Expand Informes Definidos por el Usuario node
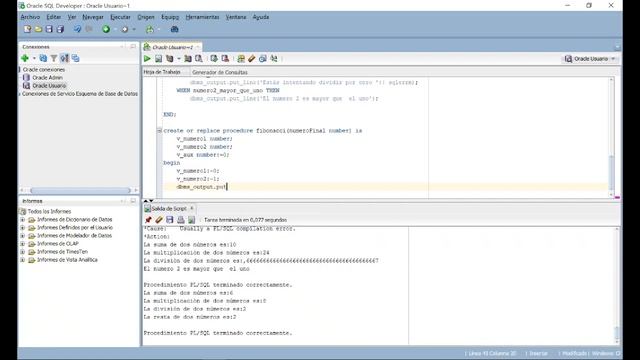 pos(22,228)
